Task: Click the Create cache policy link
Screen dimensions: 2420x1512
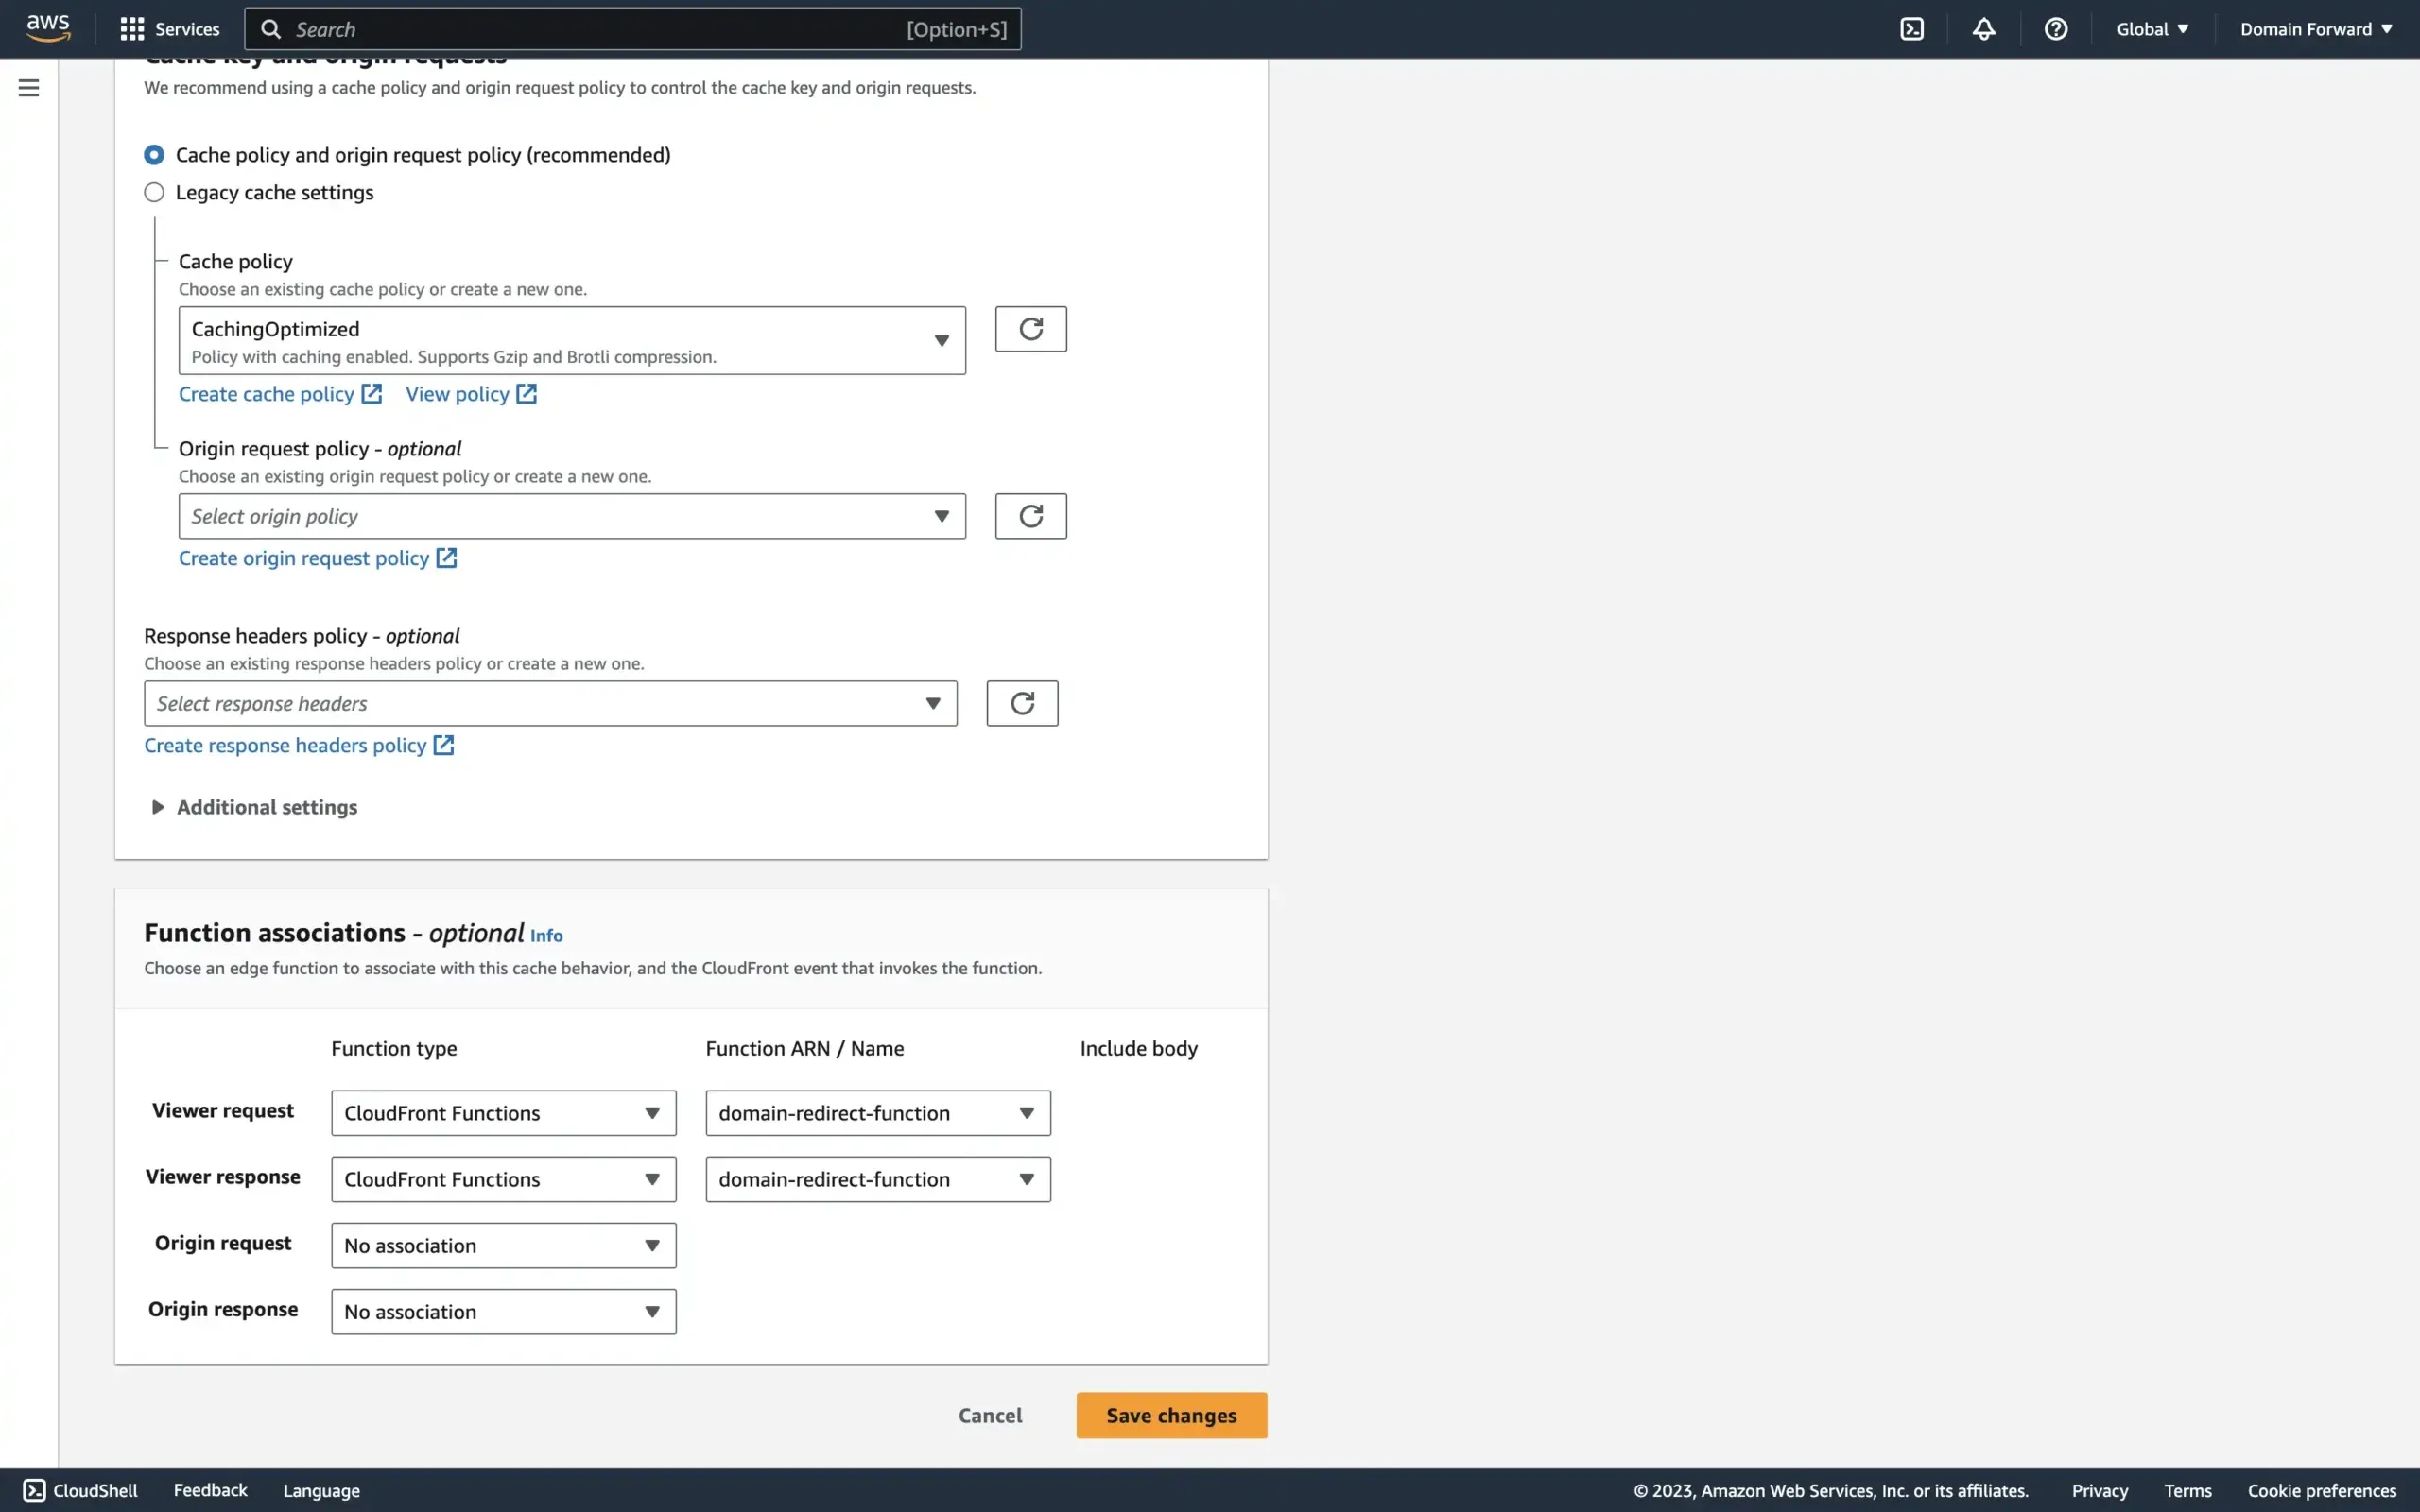Action: [x=268, y=393]
